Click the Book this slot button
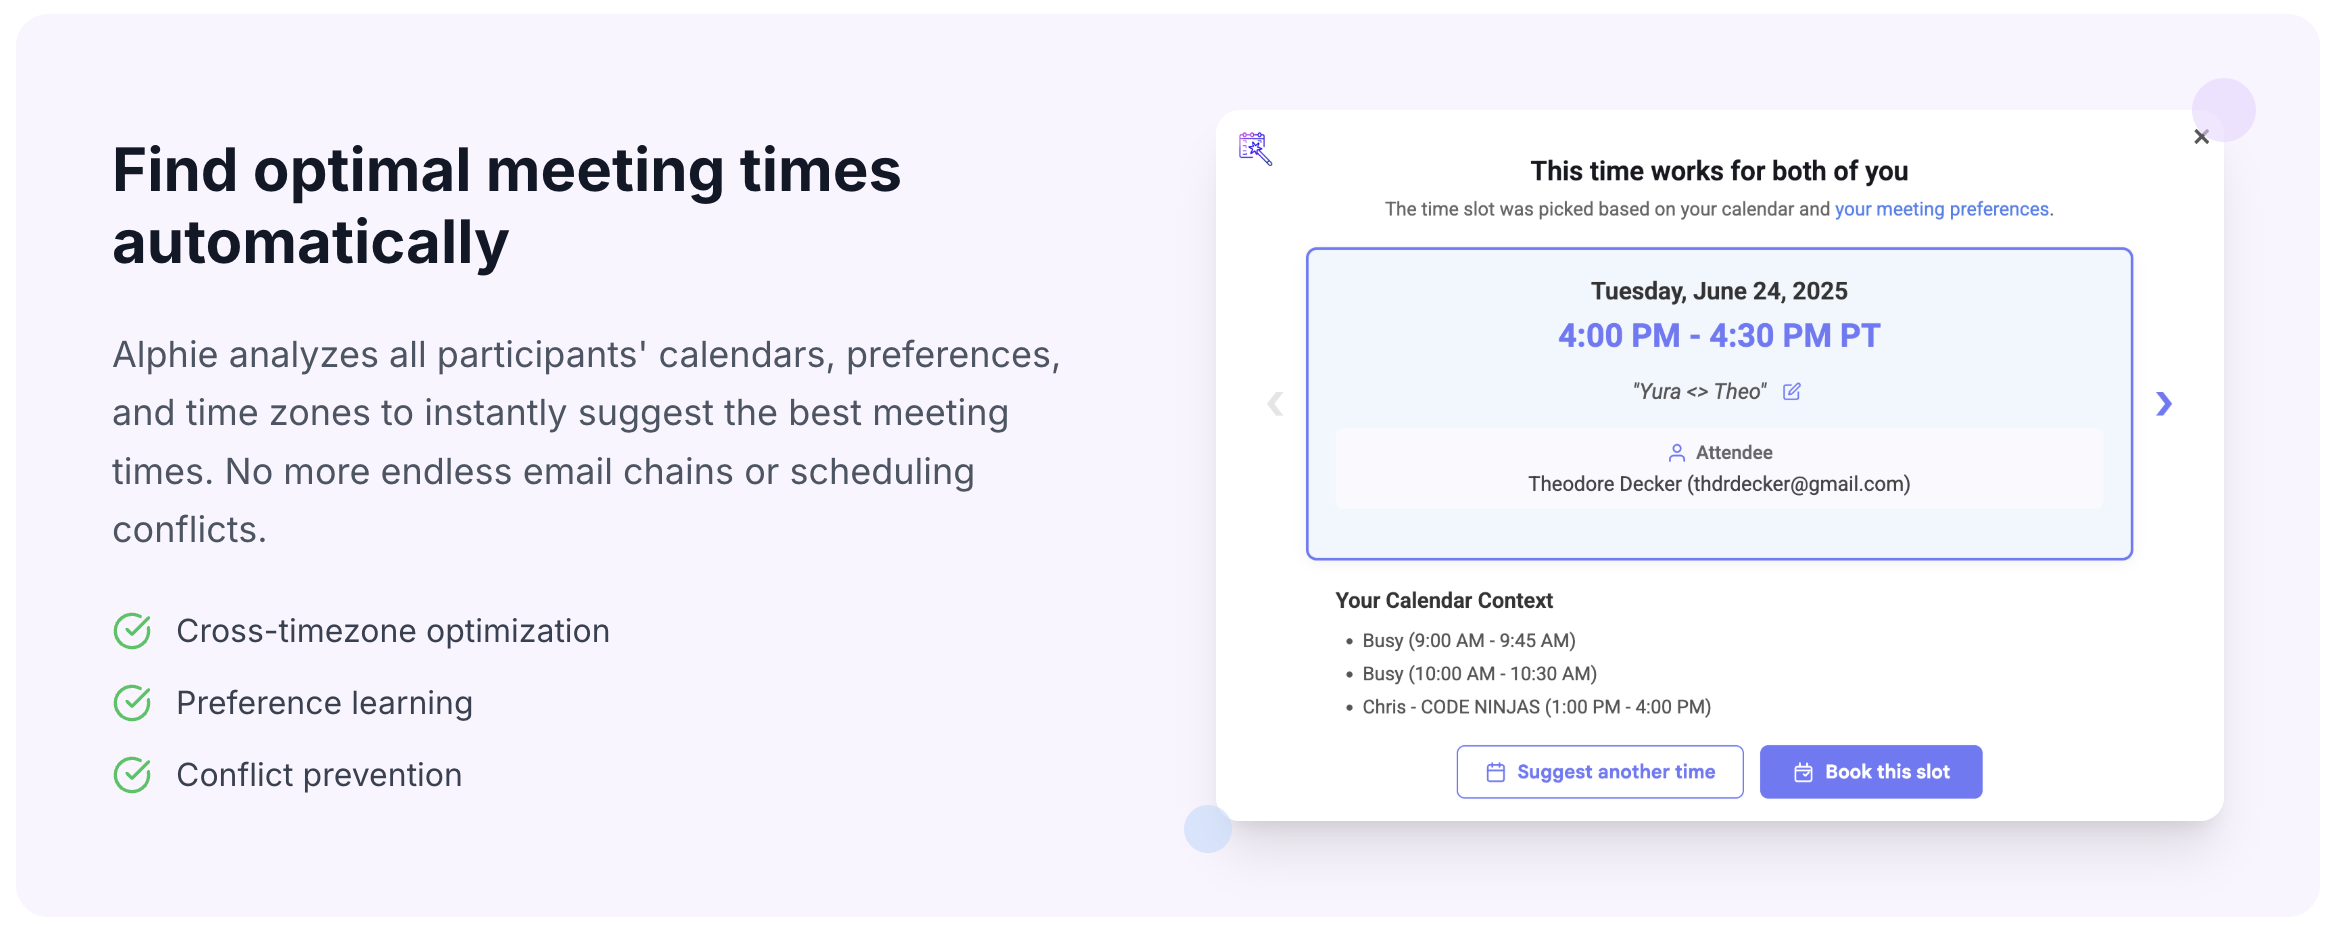Image resolution: width=2336 pixels, height=928 pixels. (1870, 772)
